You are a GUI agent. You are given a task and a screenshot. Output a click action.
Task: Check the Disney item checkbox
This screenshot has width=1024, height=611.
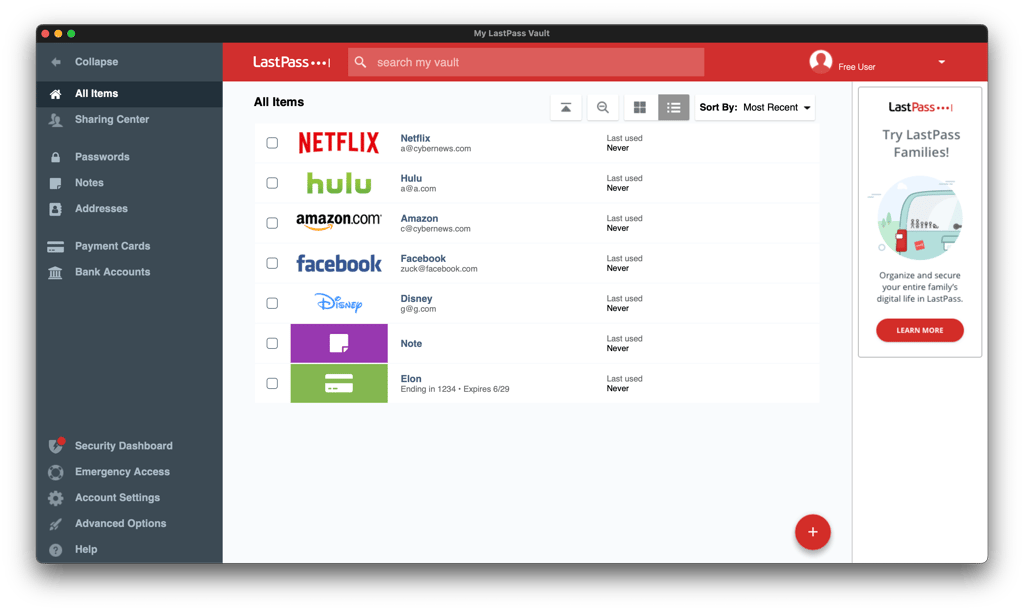(x=272, y=304)
